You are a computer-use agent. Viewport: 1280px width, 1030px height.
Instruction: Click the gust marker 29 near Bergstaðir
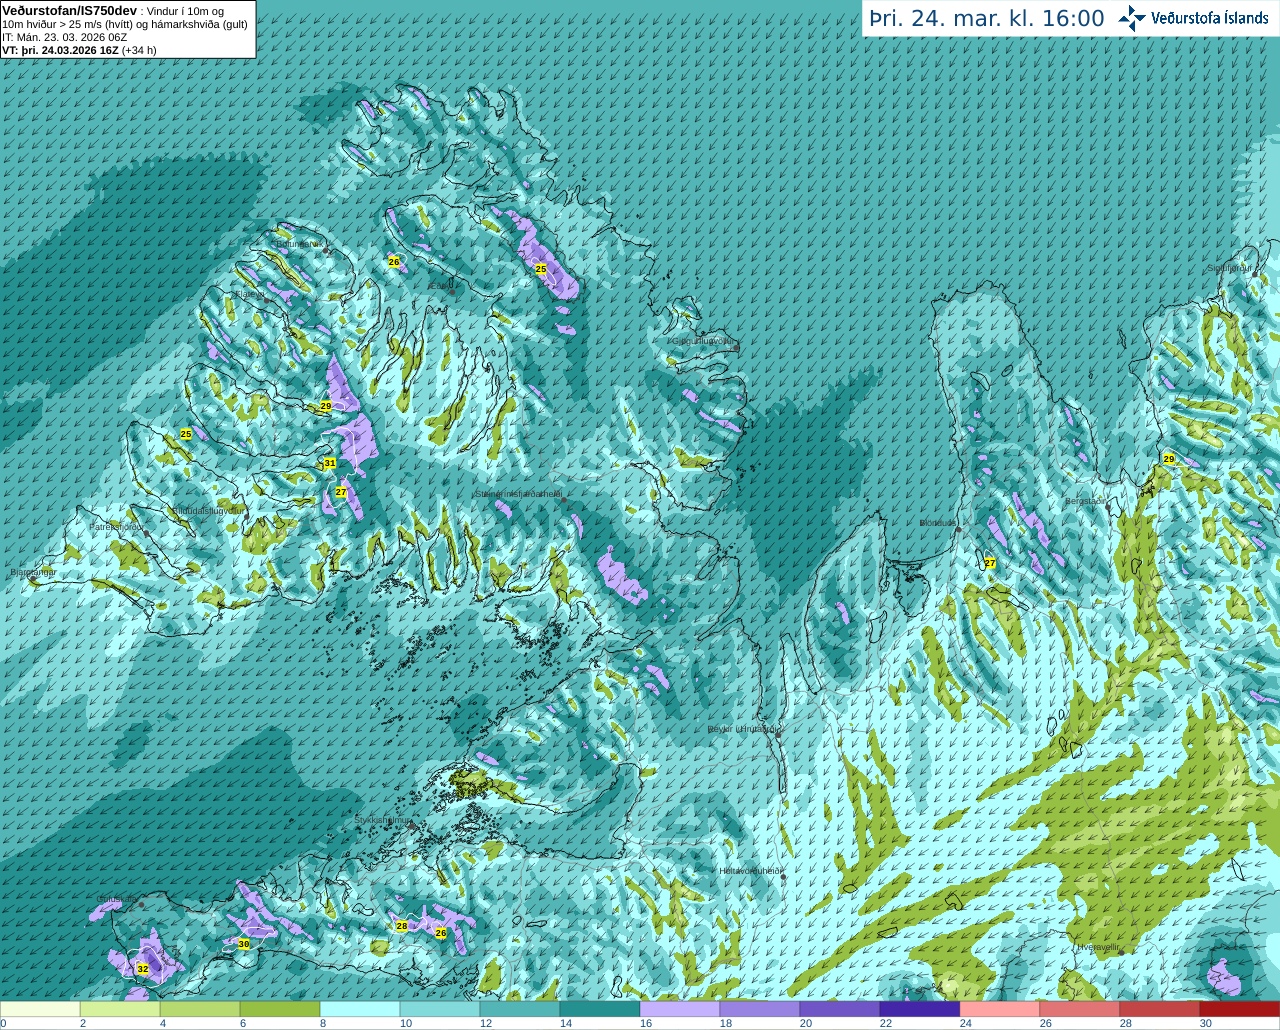1169,459
